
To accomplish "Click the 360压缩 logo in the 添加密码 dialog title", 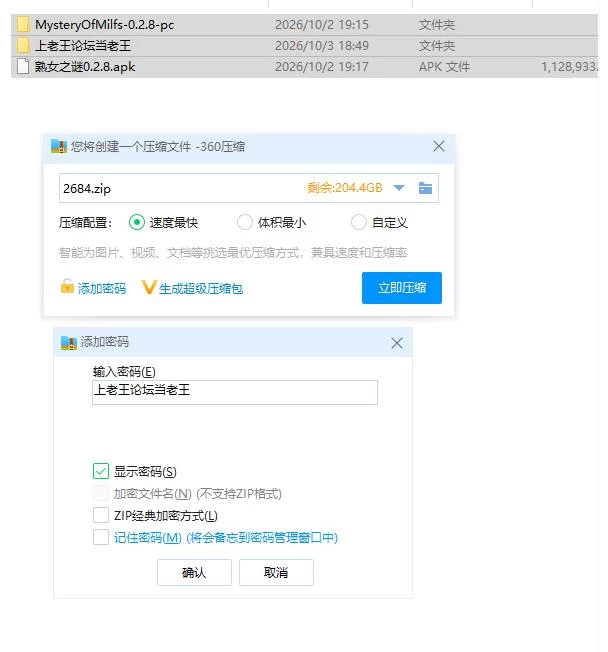I will tap(69, 343).
